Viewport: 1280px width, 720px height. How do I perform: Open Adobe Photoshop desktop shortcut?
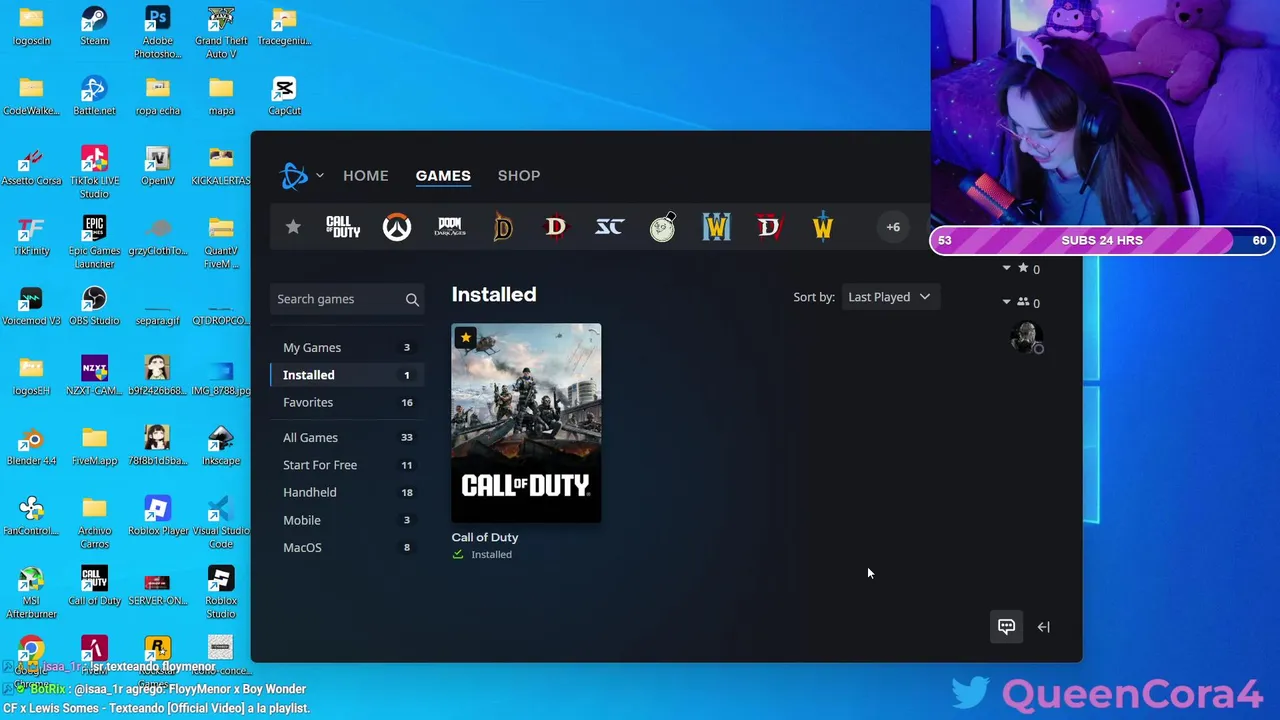(157, 31)
